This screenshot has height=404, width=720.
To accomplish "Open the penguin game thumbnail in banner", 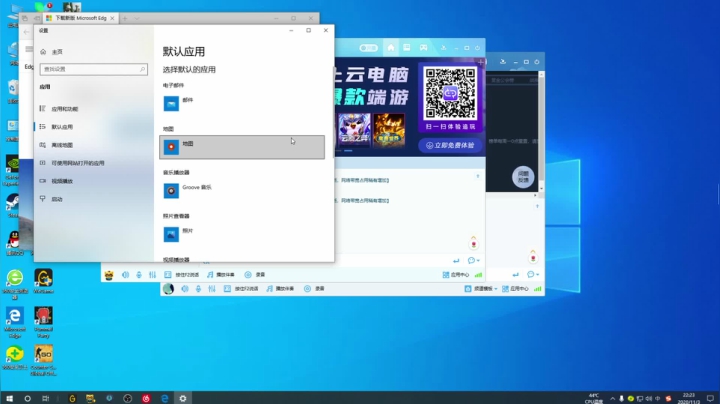I will tap(354, 130).
